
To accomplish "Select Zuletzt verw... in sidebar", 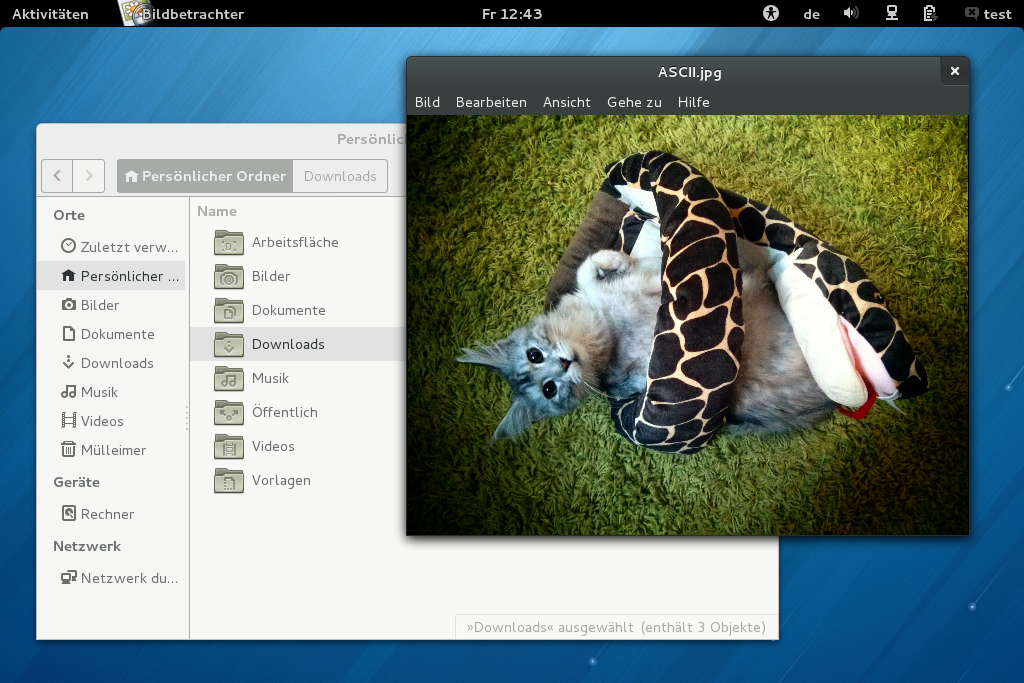I will click(x=129, y=247).
